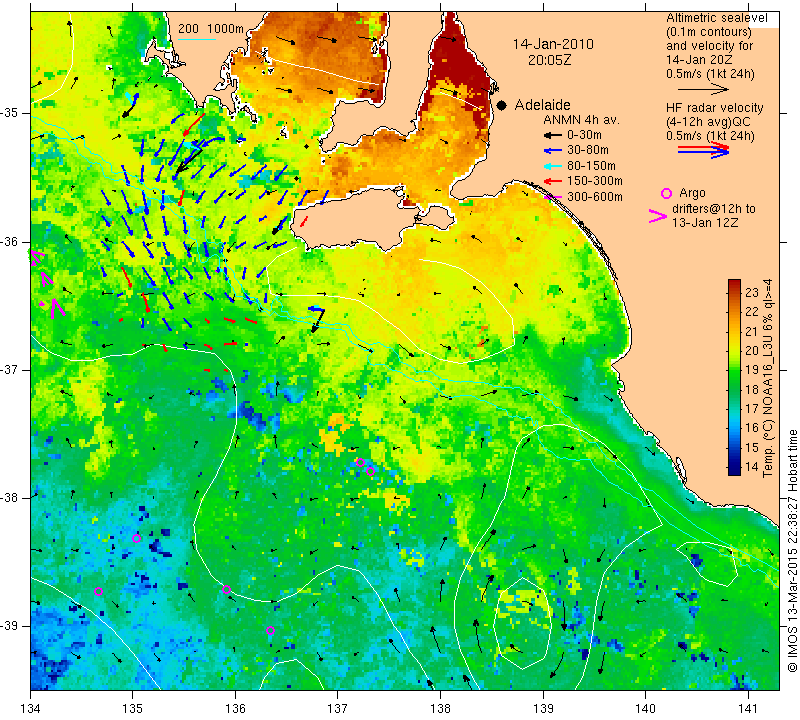The width and height of the screenshot is (800, 720).
Task: Click the 139 longitude axis label
Action: click(x=543, y=709)
